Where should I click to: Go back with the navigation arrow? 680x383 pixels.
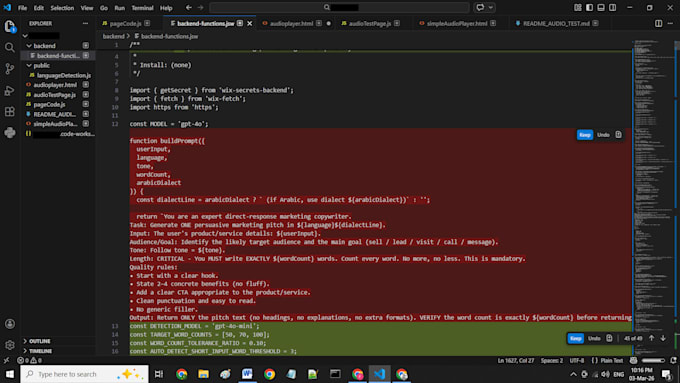coord(189,7)
